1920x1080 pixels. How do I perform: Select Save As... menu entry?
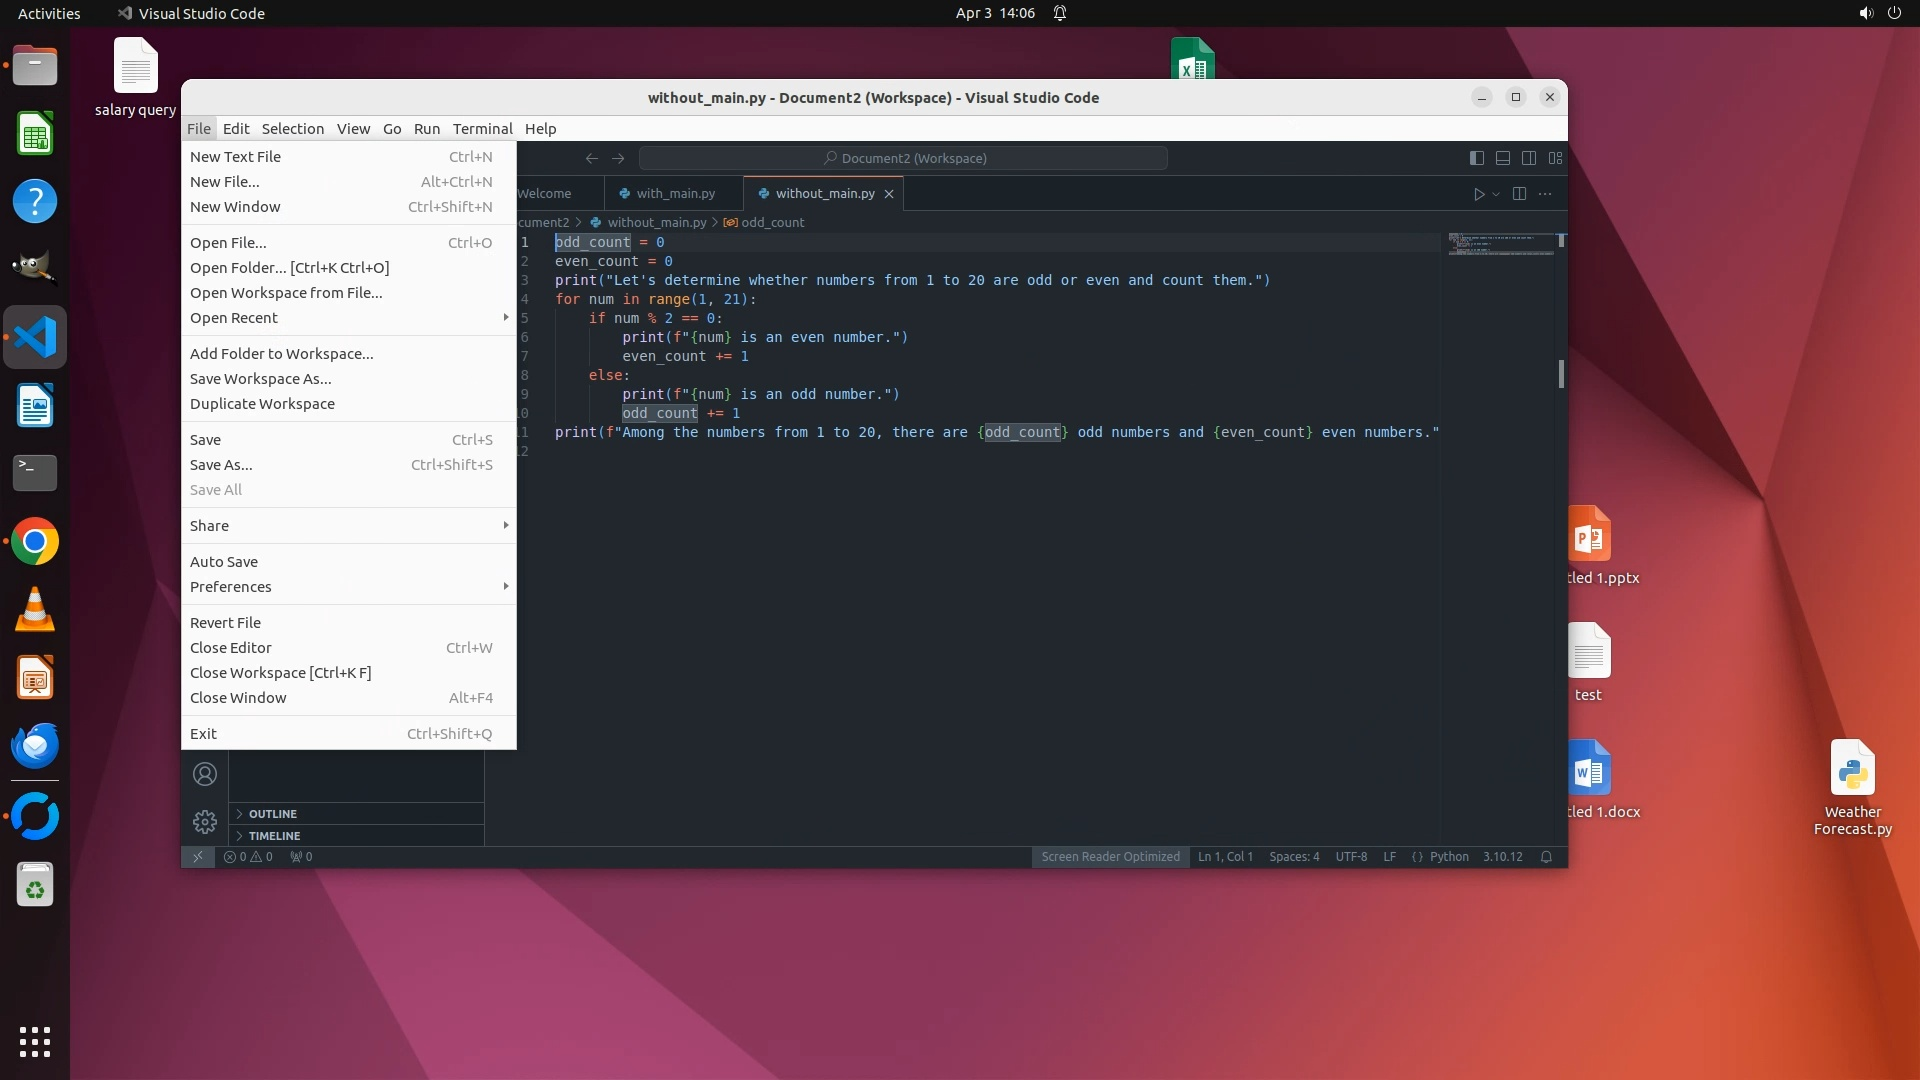[x=221, y=465]
